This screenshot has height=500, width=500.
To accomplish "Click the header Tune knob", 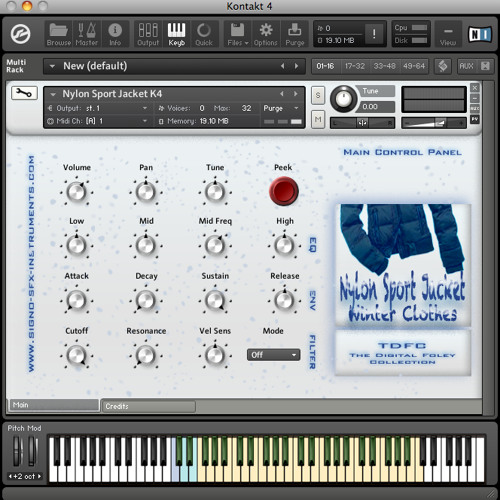I will [x=343, y=99].
